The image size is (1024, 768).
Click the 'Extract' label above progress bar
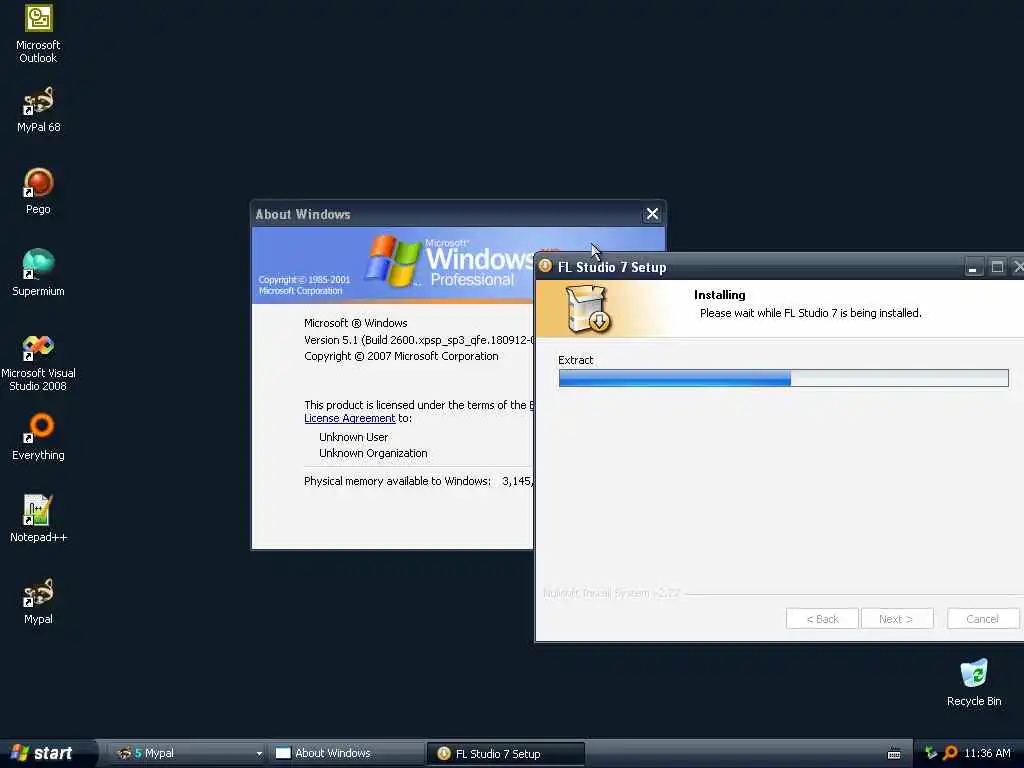pos(575,360)
